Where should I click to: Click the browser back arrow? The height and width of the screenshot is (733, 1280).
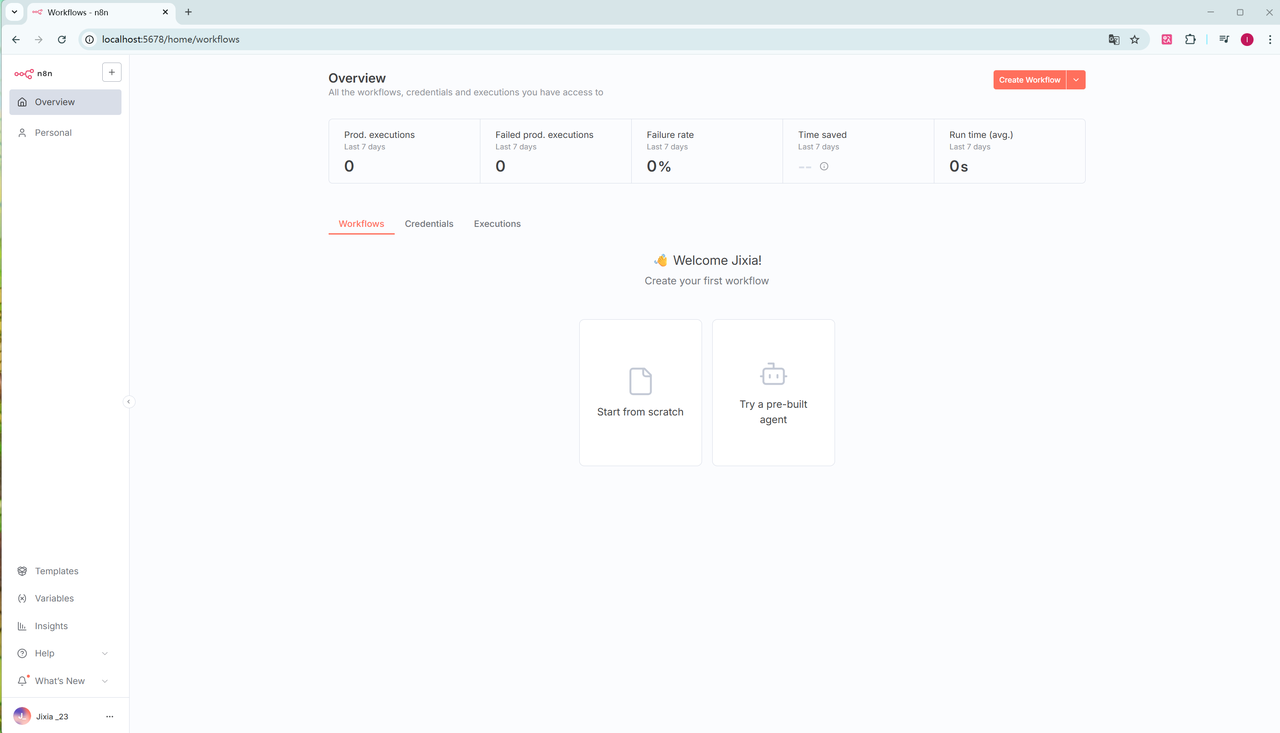16,39
